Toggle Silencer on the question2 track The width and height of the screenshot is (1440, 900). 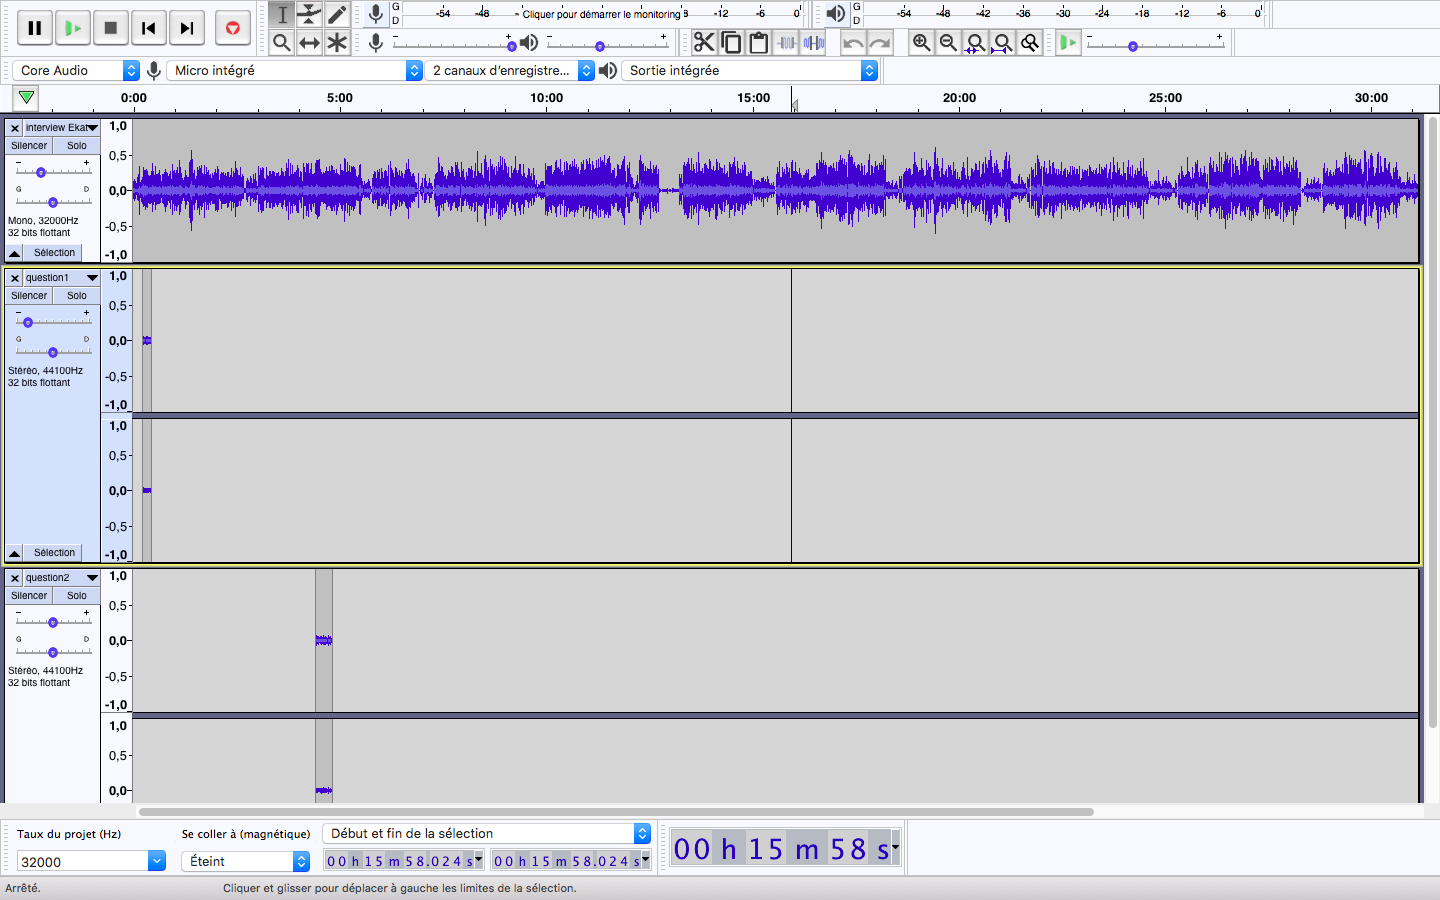(29, 596)
